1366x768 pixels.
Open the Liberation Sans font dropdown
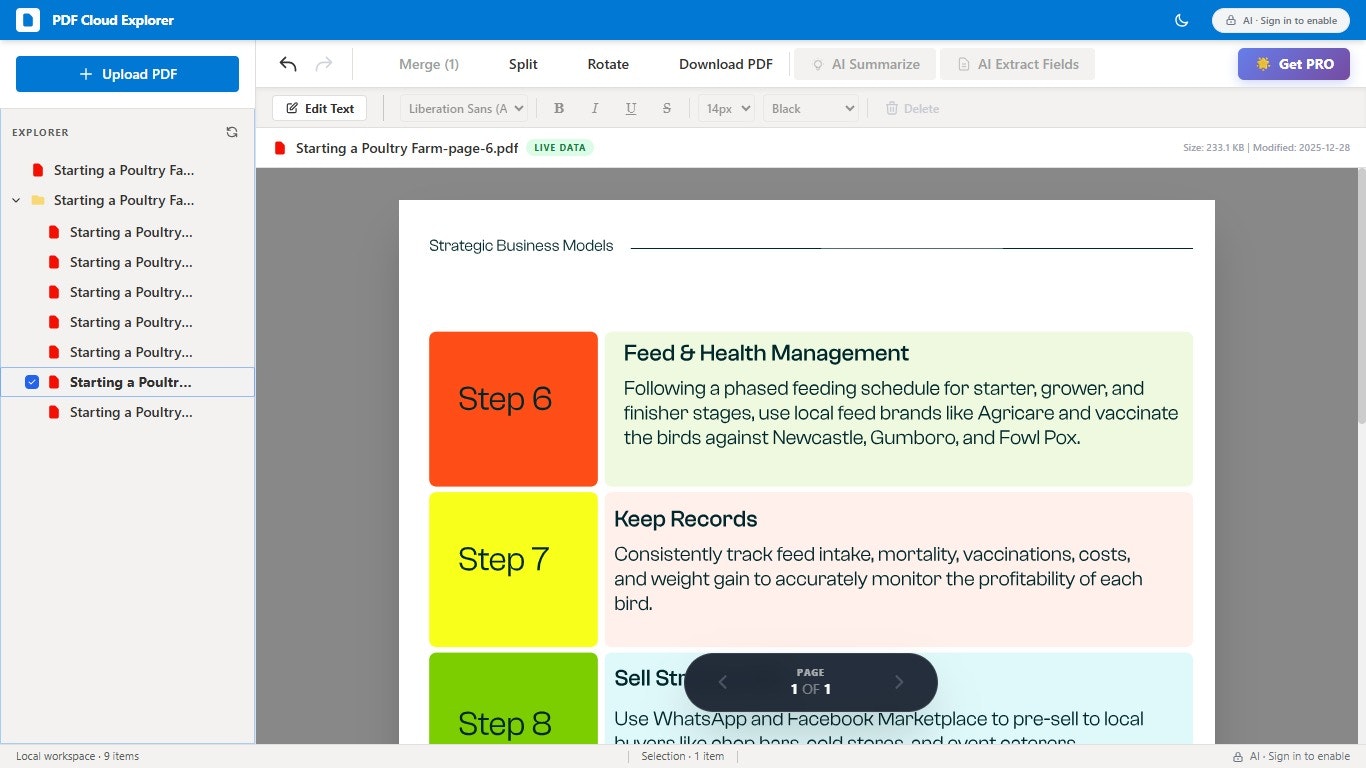[463, 108]
